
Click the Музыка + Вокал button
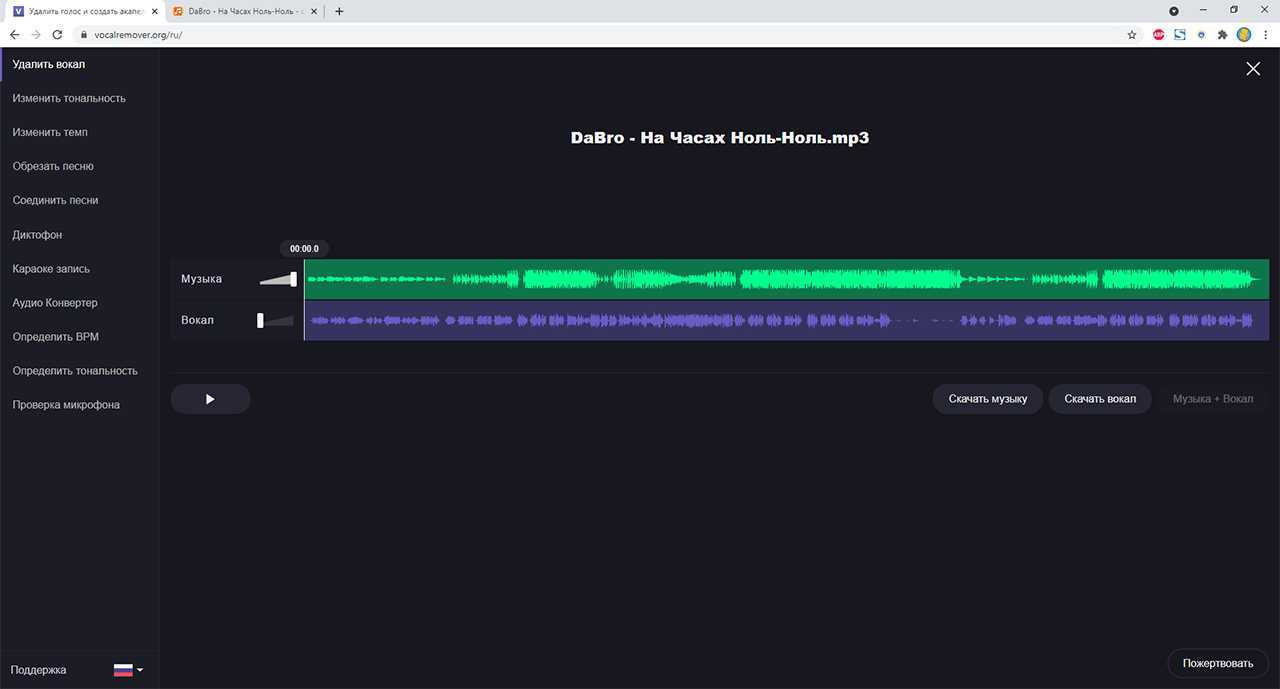(x=1213, y=399)
